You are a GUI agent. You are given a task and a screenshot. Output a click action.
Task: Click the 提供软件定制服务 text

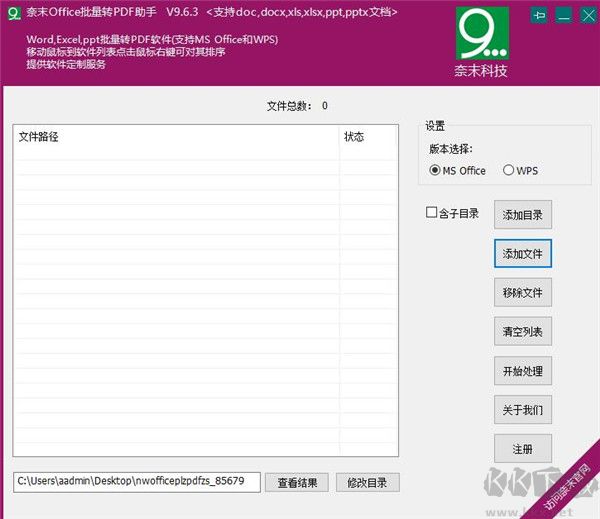(x=66, y=64)
